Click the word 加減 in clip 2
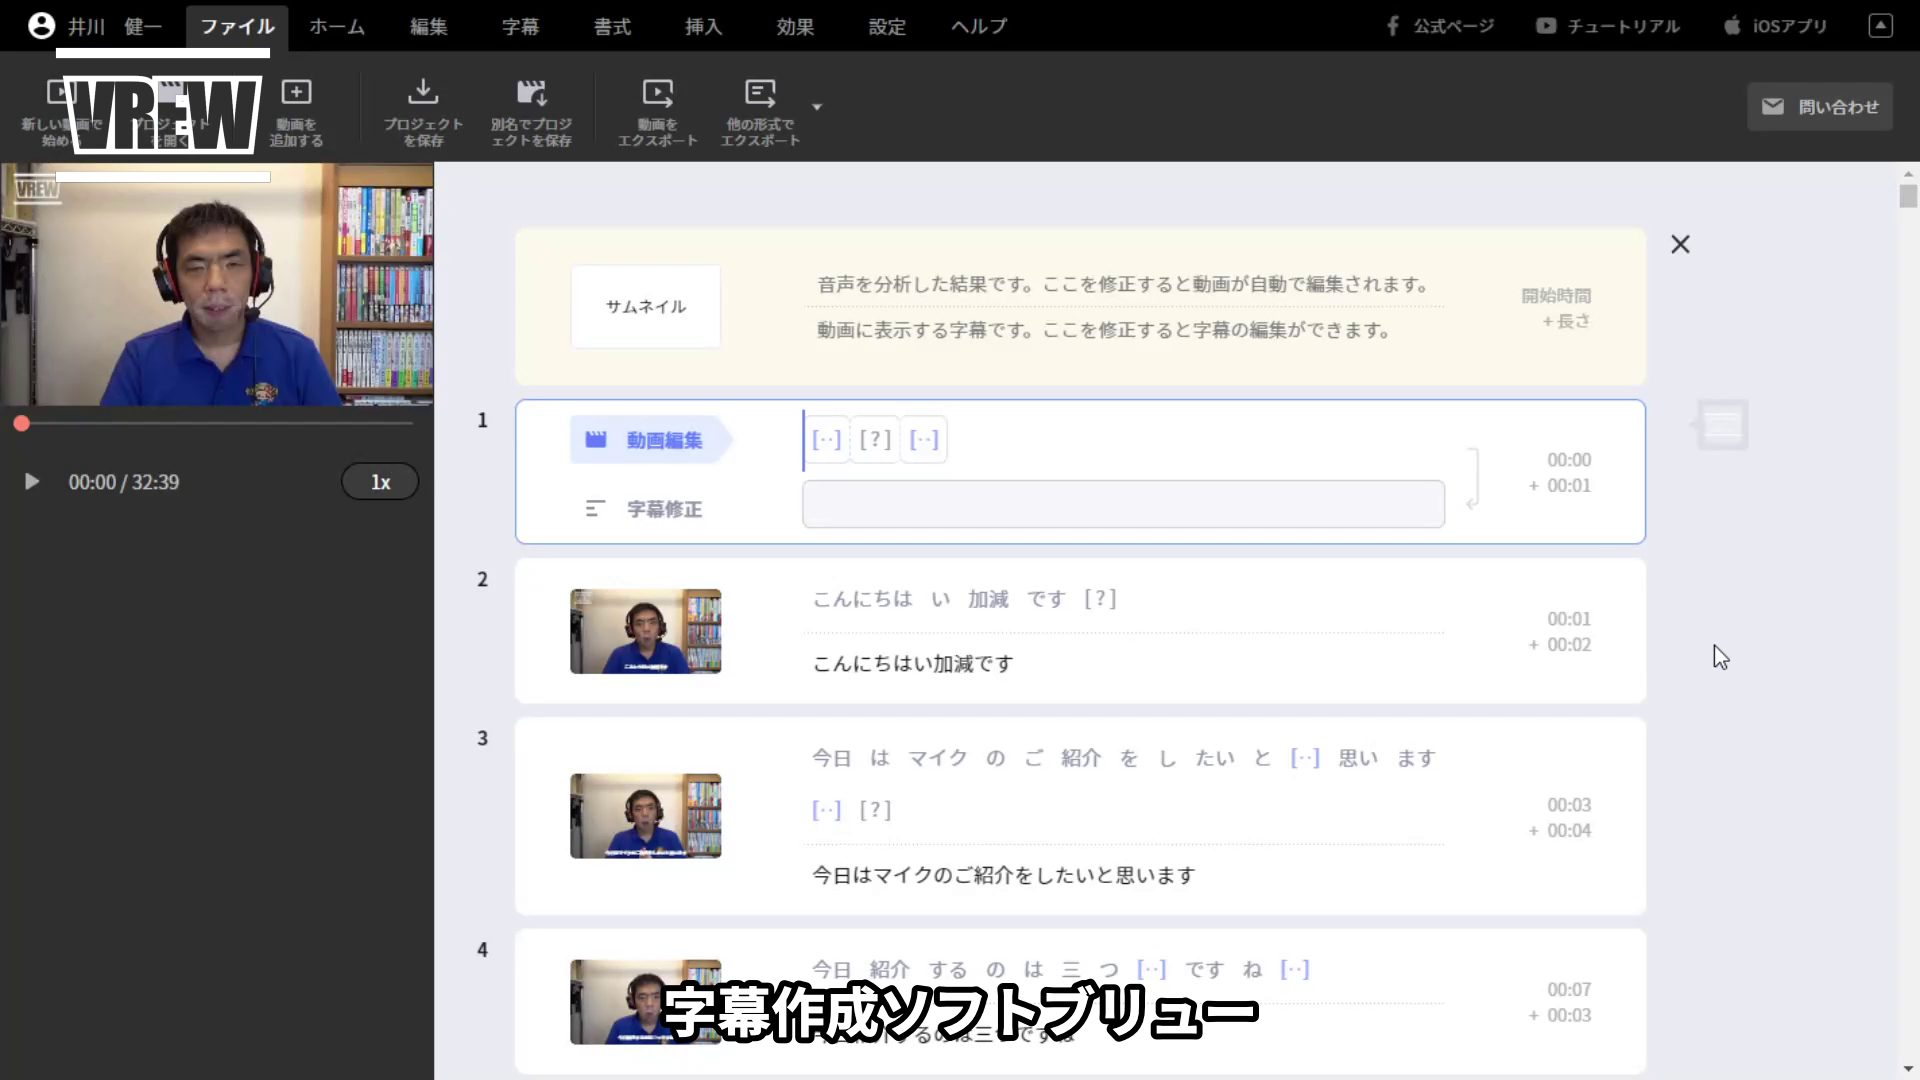This screenshot has width=1920, height=1080. [x=988, y=599]
